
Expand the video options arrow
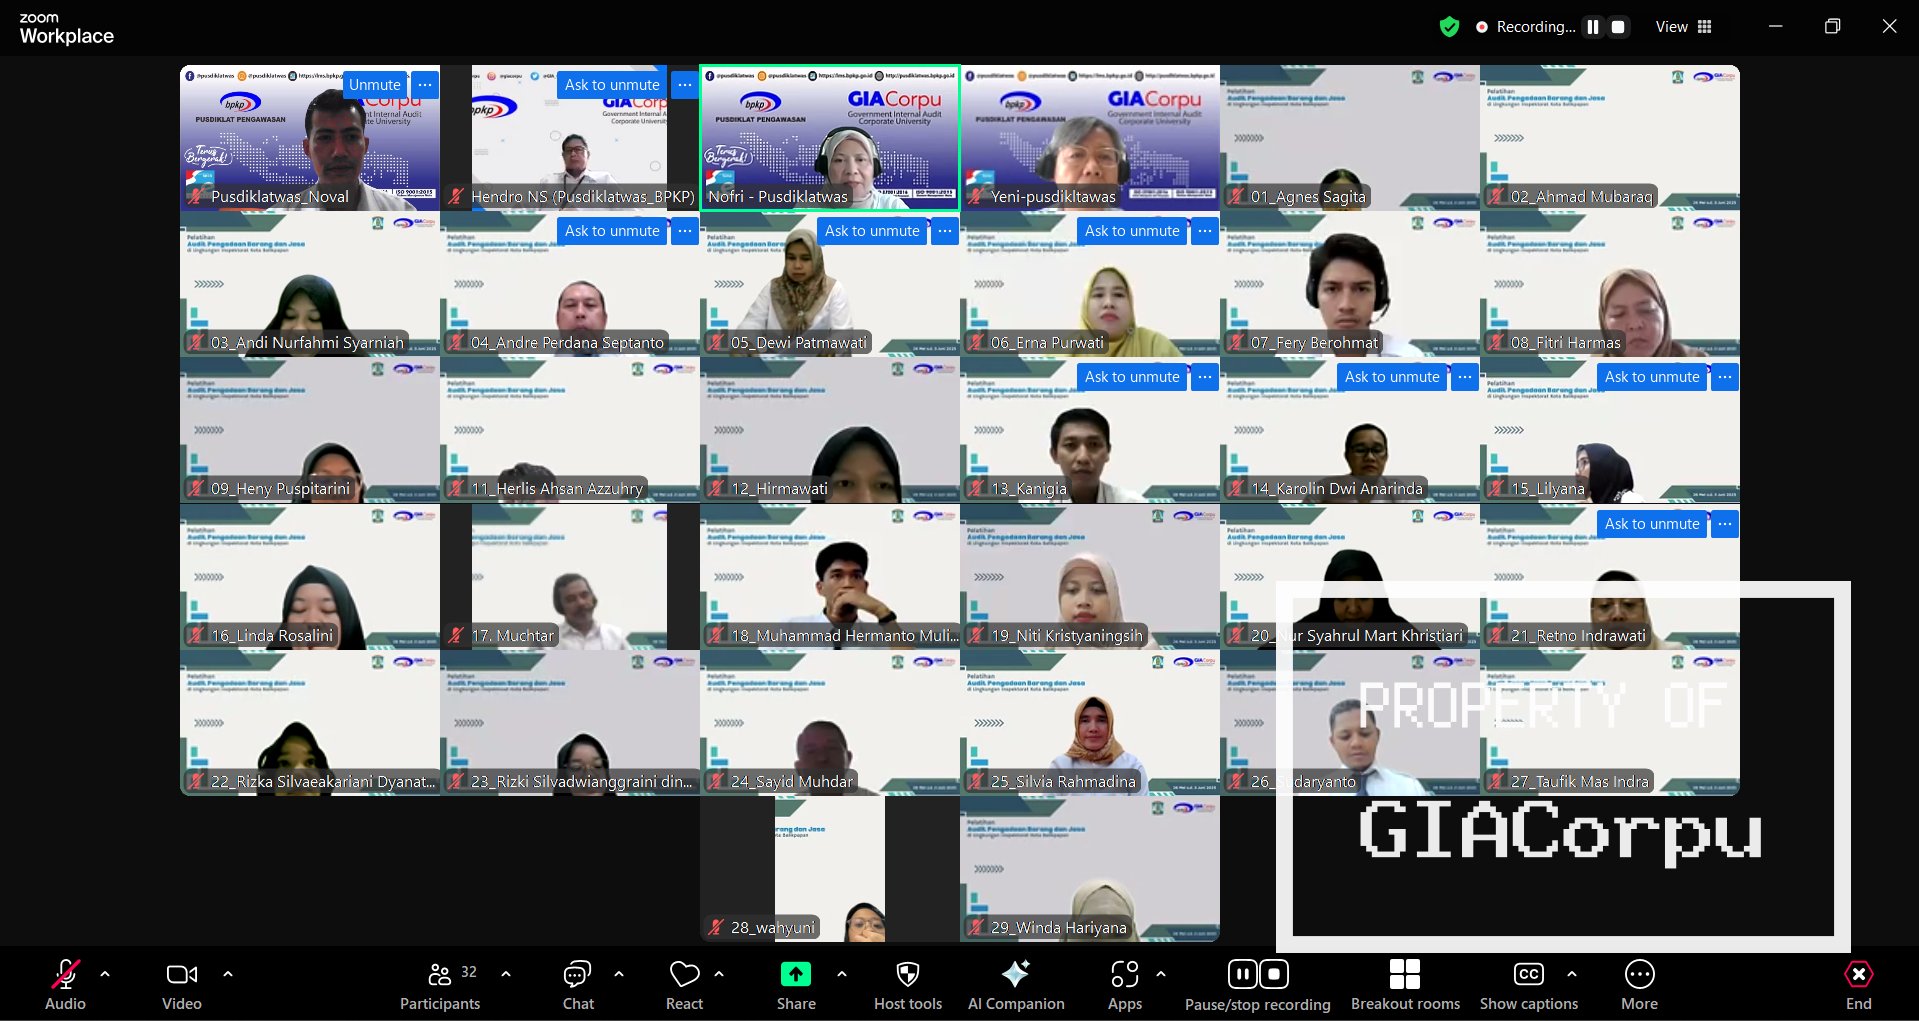click(228, 973)
